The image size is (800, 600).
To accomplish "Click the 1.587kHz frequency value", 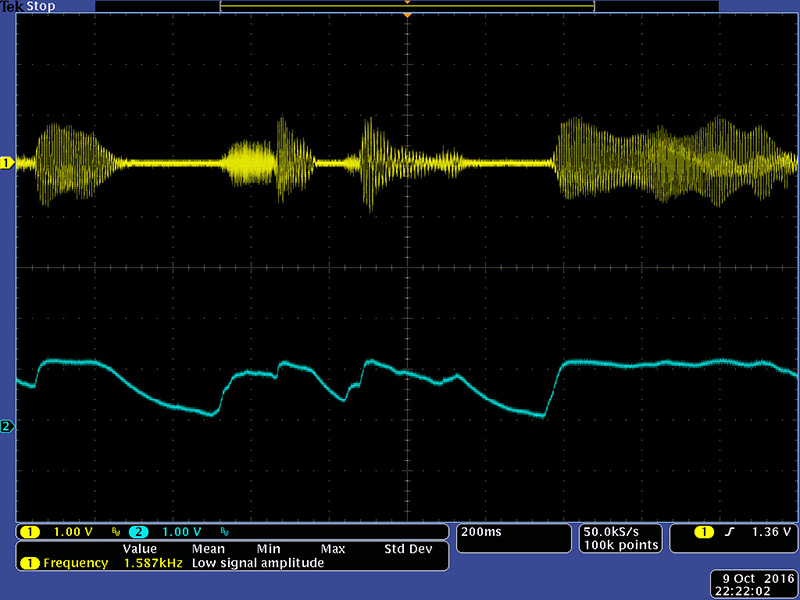I will 153,563.
